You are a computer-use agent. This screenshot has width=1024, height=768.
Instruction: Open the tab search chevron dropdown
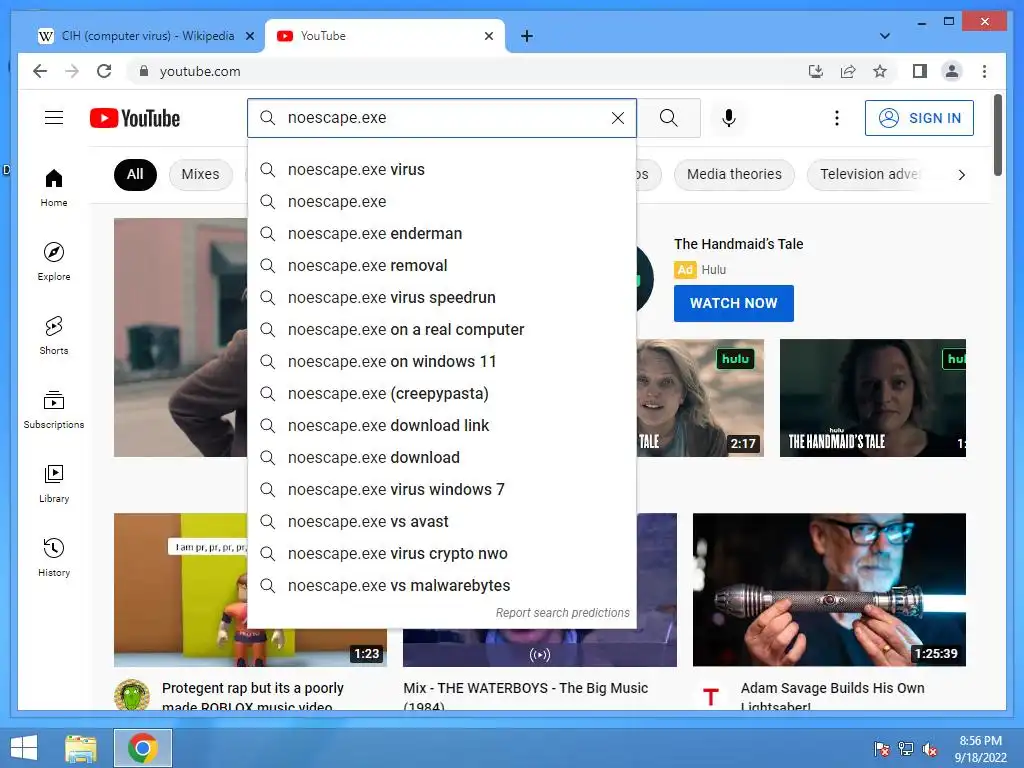tap(884, 36)
